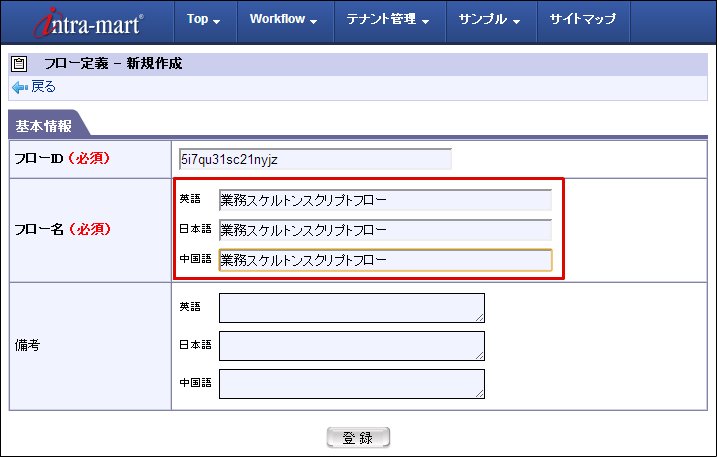Screen dimensions: 717x457
Task: Click the intra-mart logo
Action: coord(88,22)
